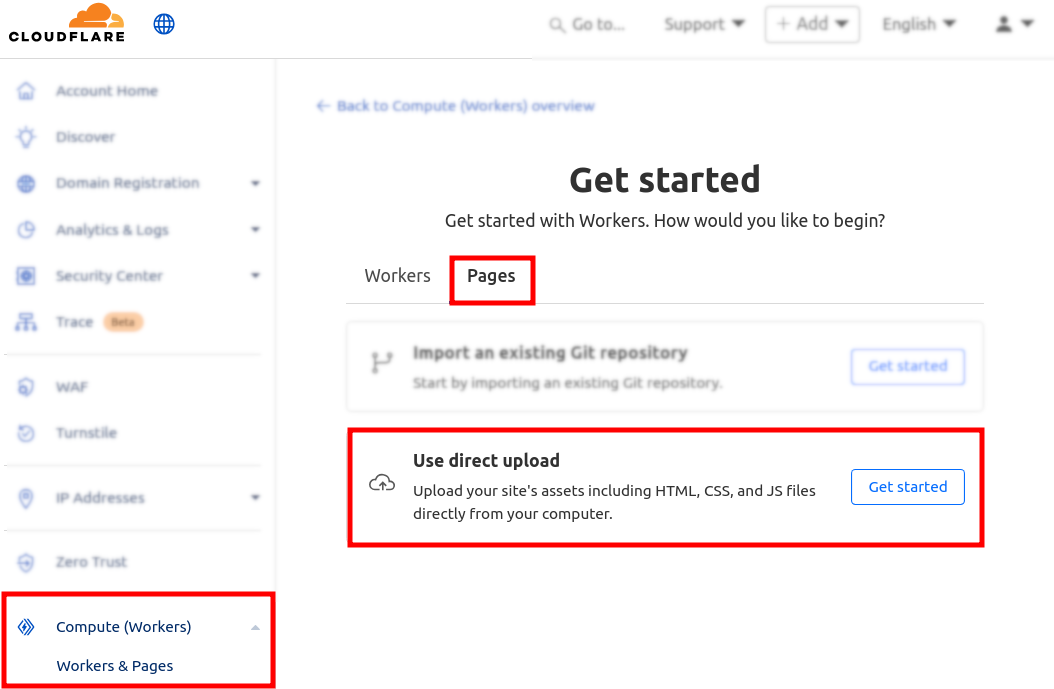
Task: Expand the IP Addresses arrow
Action: pos(255,497)
